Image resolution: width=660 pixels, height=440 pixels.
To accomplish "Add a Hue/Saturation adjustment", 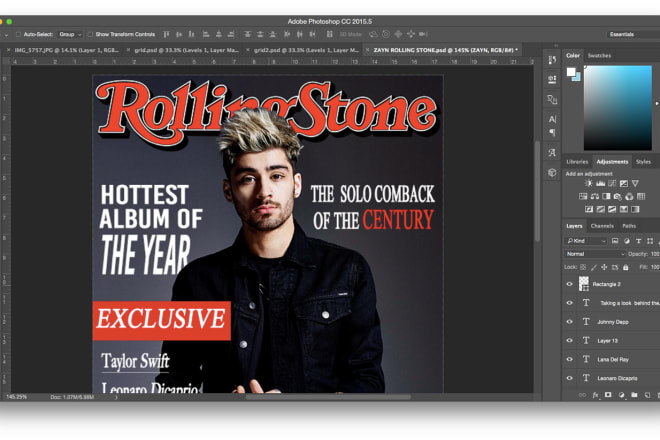I will [583, 196].
